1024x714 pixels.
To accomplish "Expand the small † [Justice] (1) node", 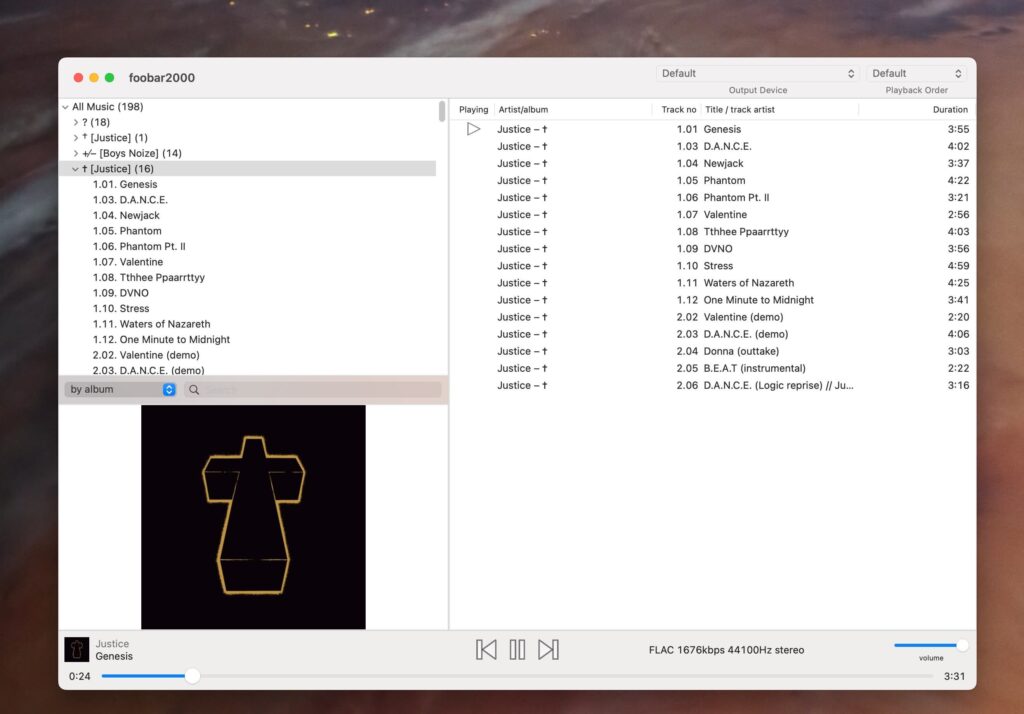I will coord(76,138).
